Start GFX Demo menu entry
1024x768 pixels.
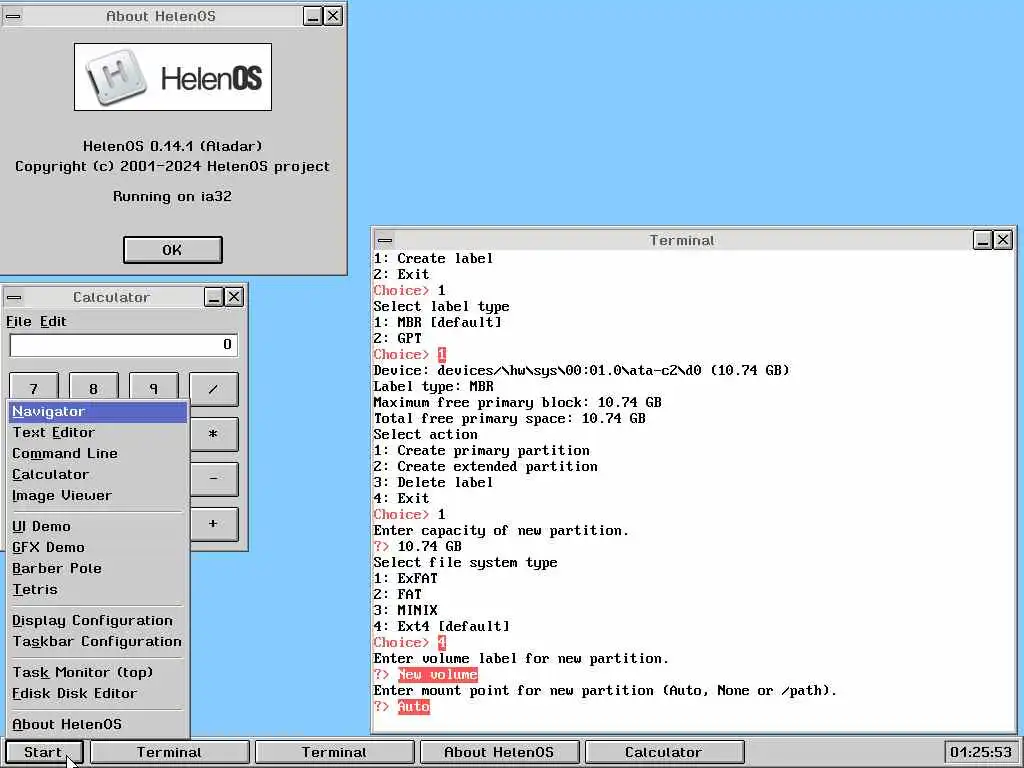pyautogui.click(x=98, y=547)
